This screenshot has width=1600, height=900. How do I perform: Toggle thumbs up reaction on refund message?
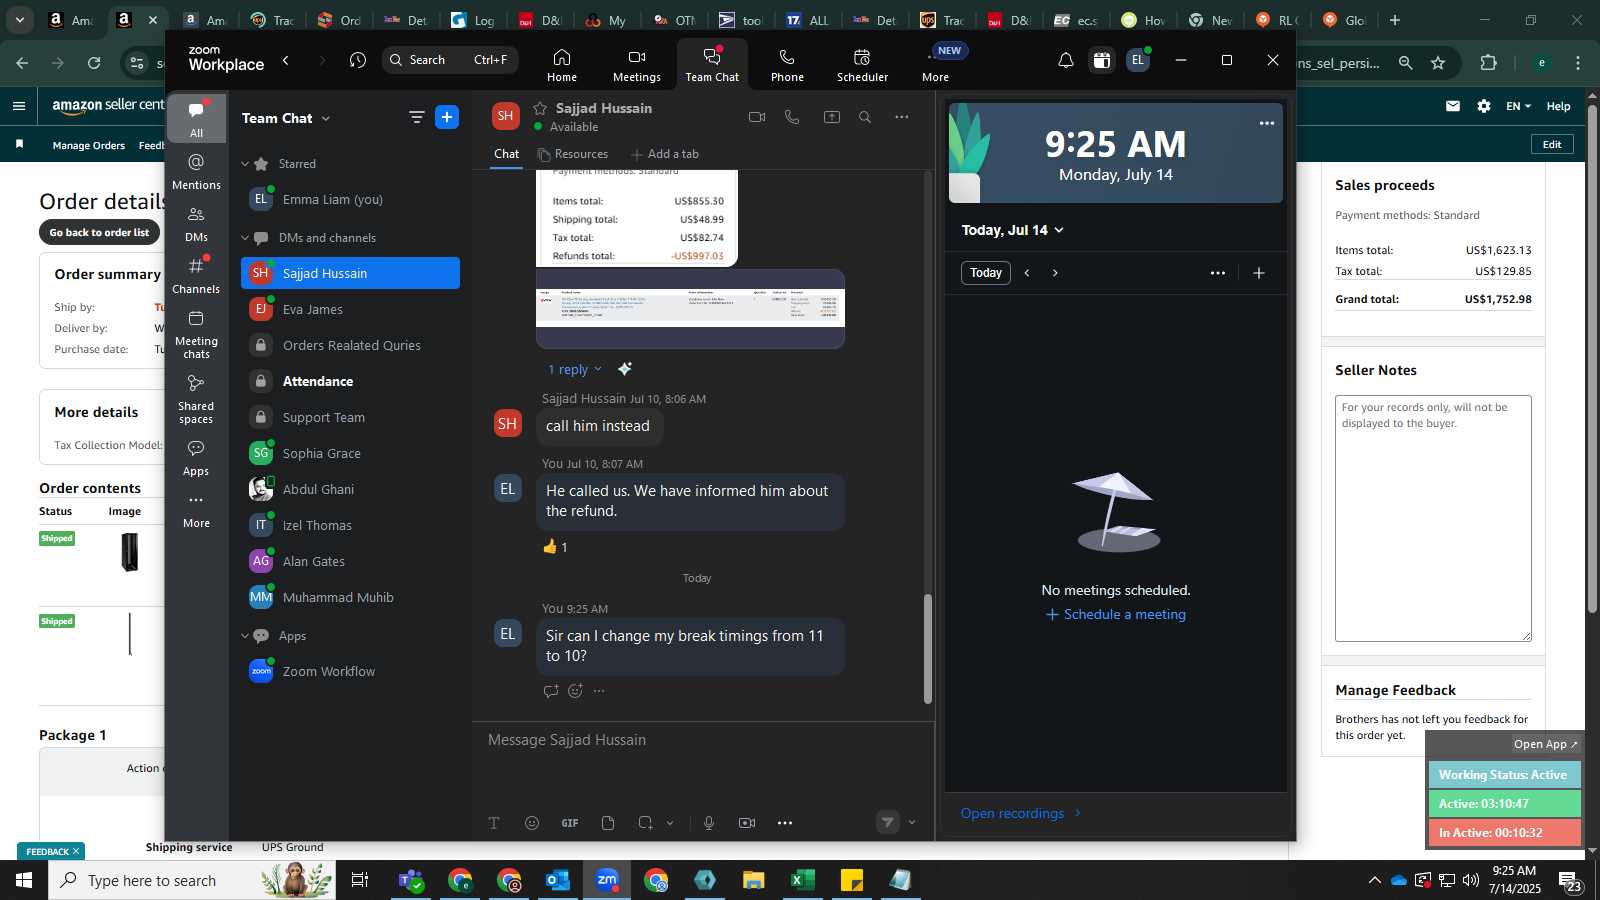point(555,547)
